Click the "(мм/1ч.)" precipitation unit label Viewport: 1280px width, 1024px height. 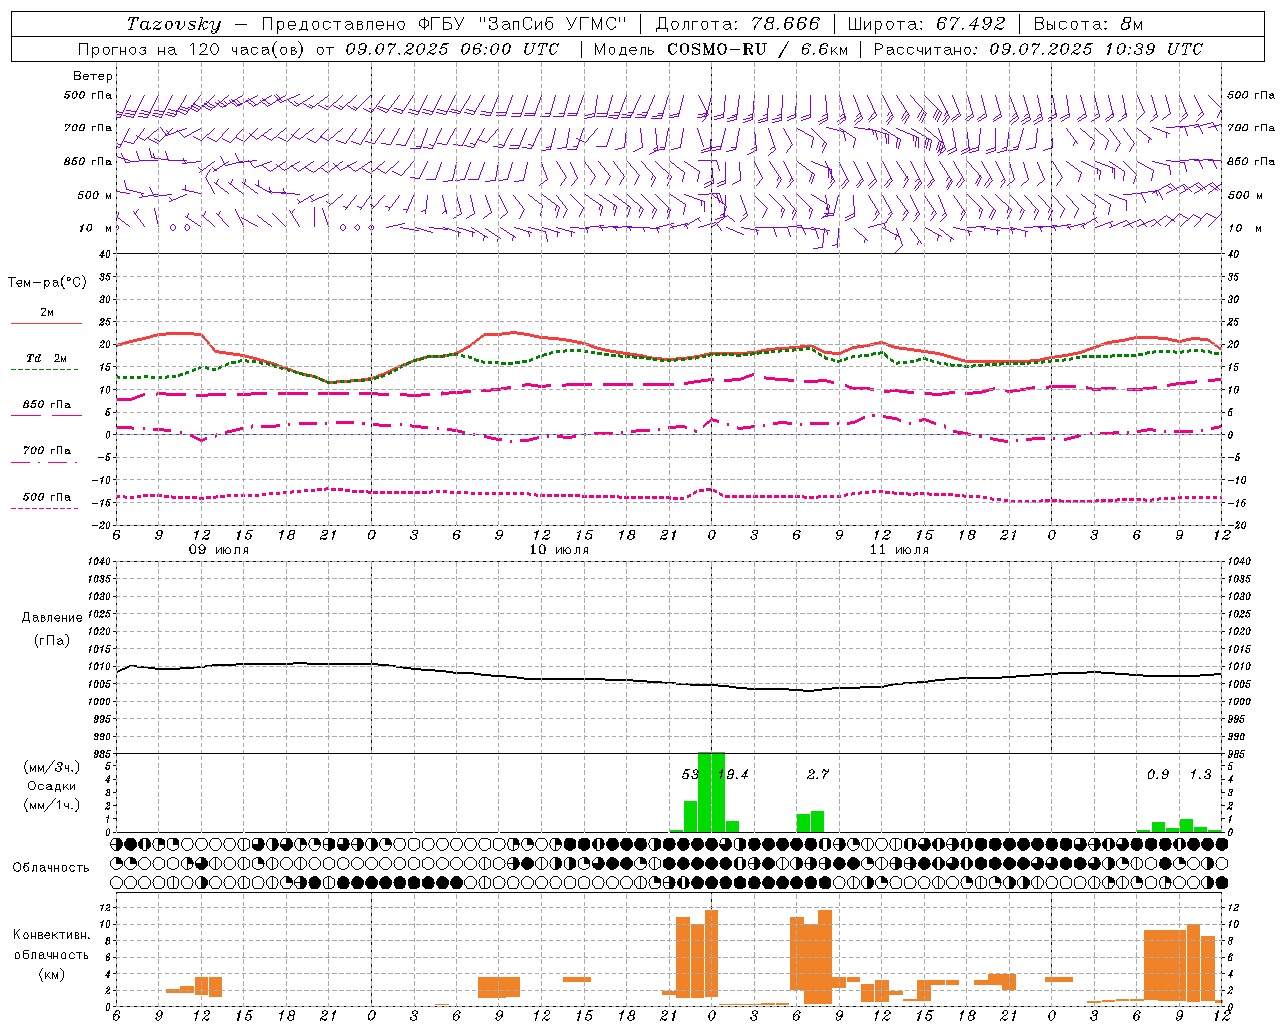[52, 805]
